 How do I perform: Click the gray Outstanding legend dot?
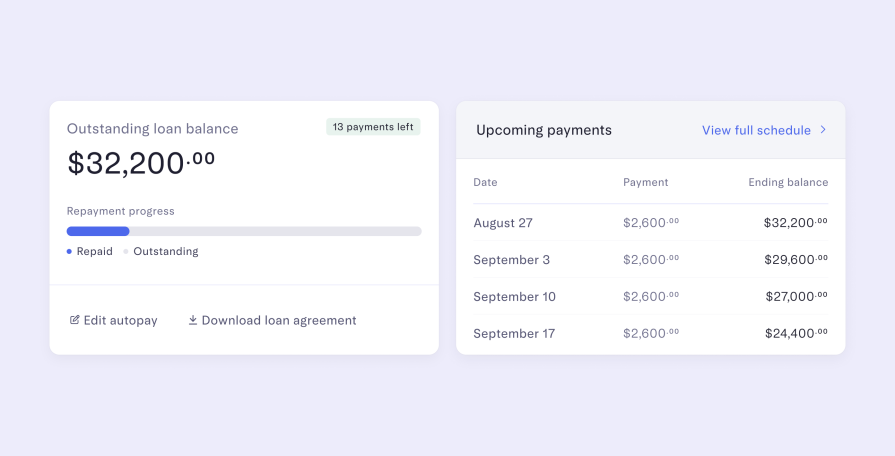(126, 252)
